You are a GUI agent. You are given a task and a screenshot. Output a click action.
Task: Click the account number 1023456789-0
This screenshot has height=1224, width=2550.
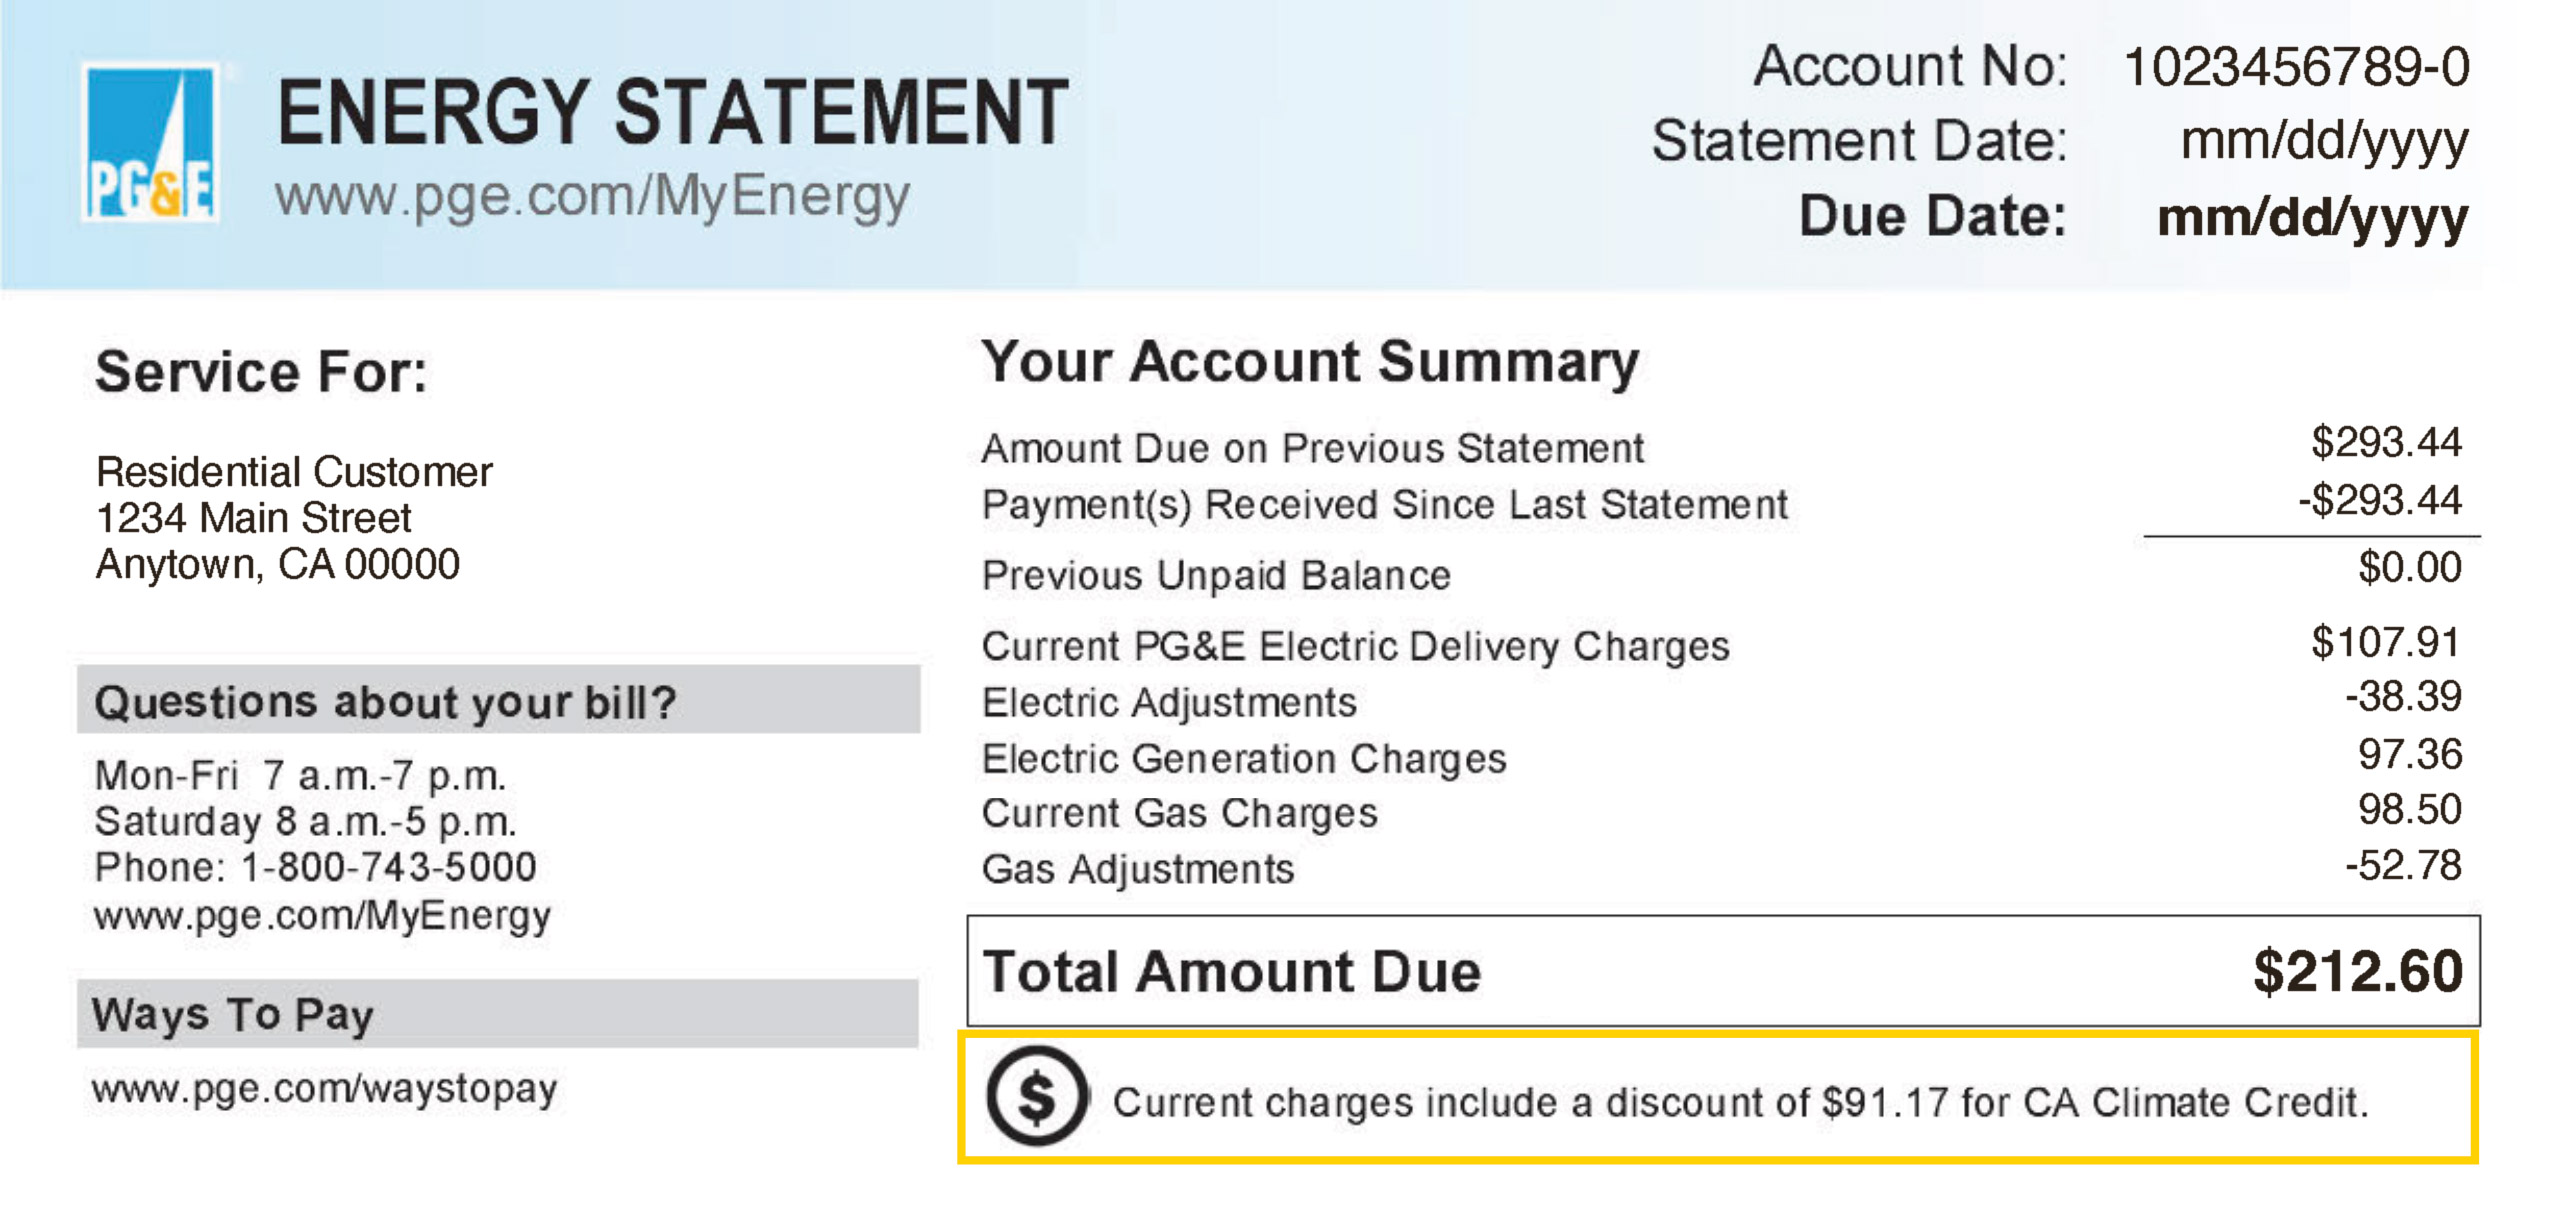click(2295, 67)
